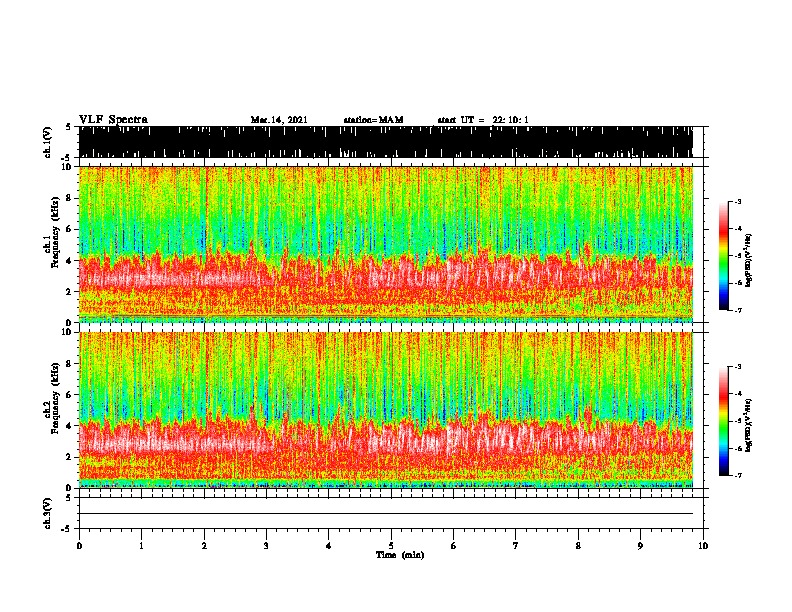The image size is (792, 612).
Task: Click the ch.2 frequency tick label "10"
Action: point(67,332)
